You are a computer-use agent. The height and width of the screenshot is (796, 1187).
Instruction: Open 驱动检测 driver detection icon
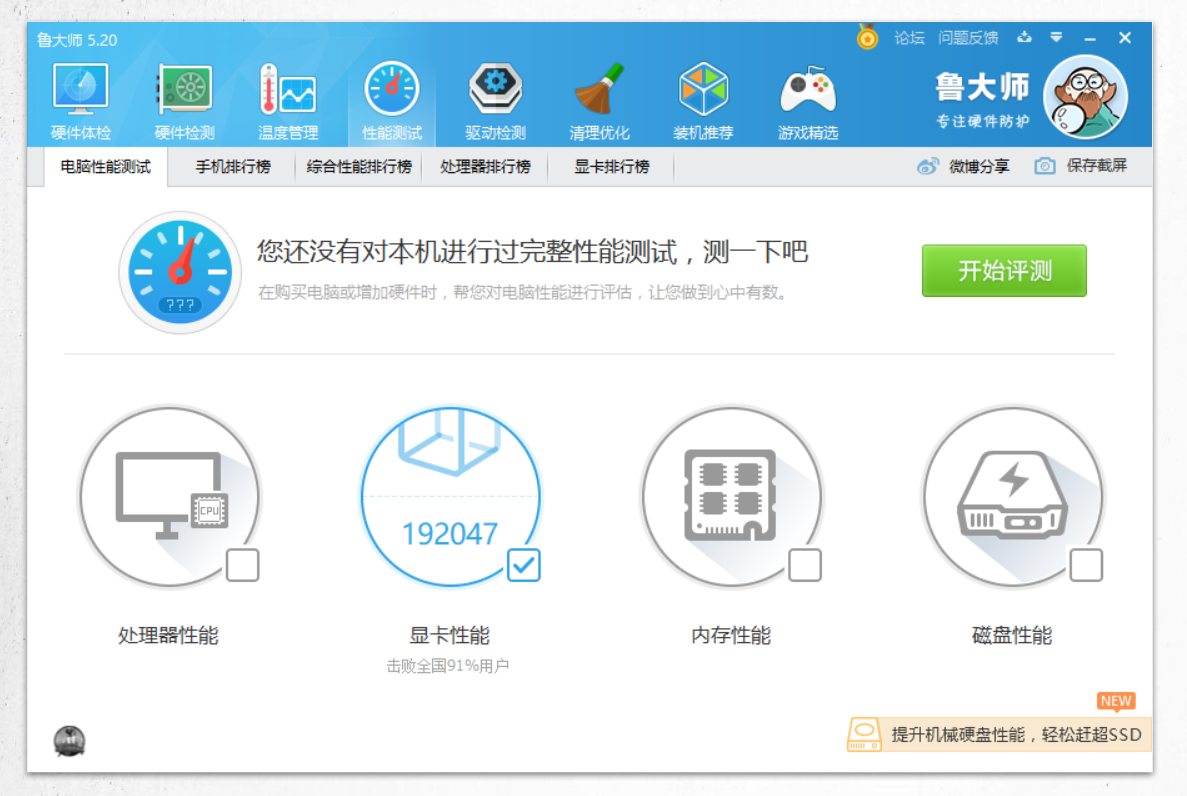tap(495, 89)
